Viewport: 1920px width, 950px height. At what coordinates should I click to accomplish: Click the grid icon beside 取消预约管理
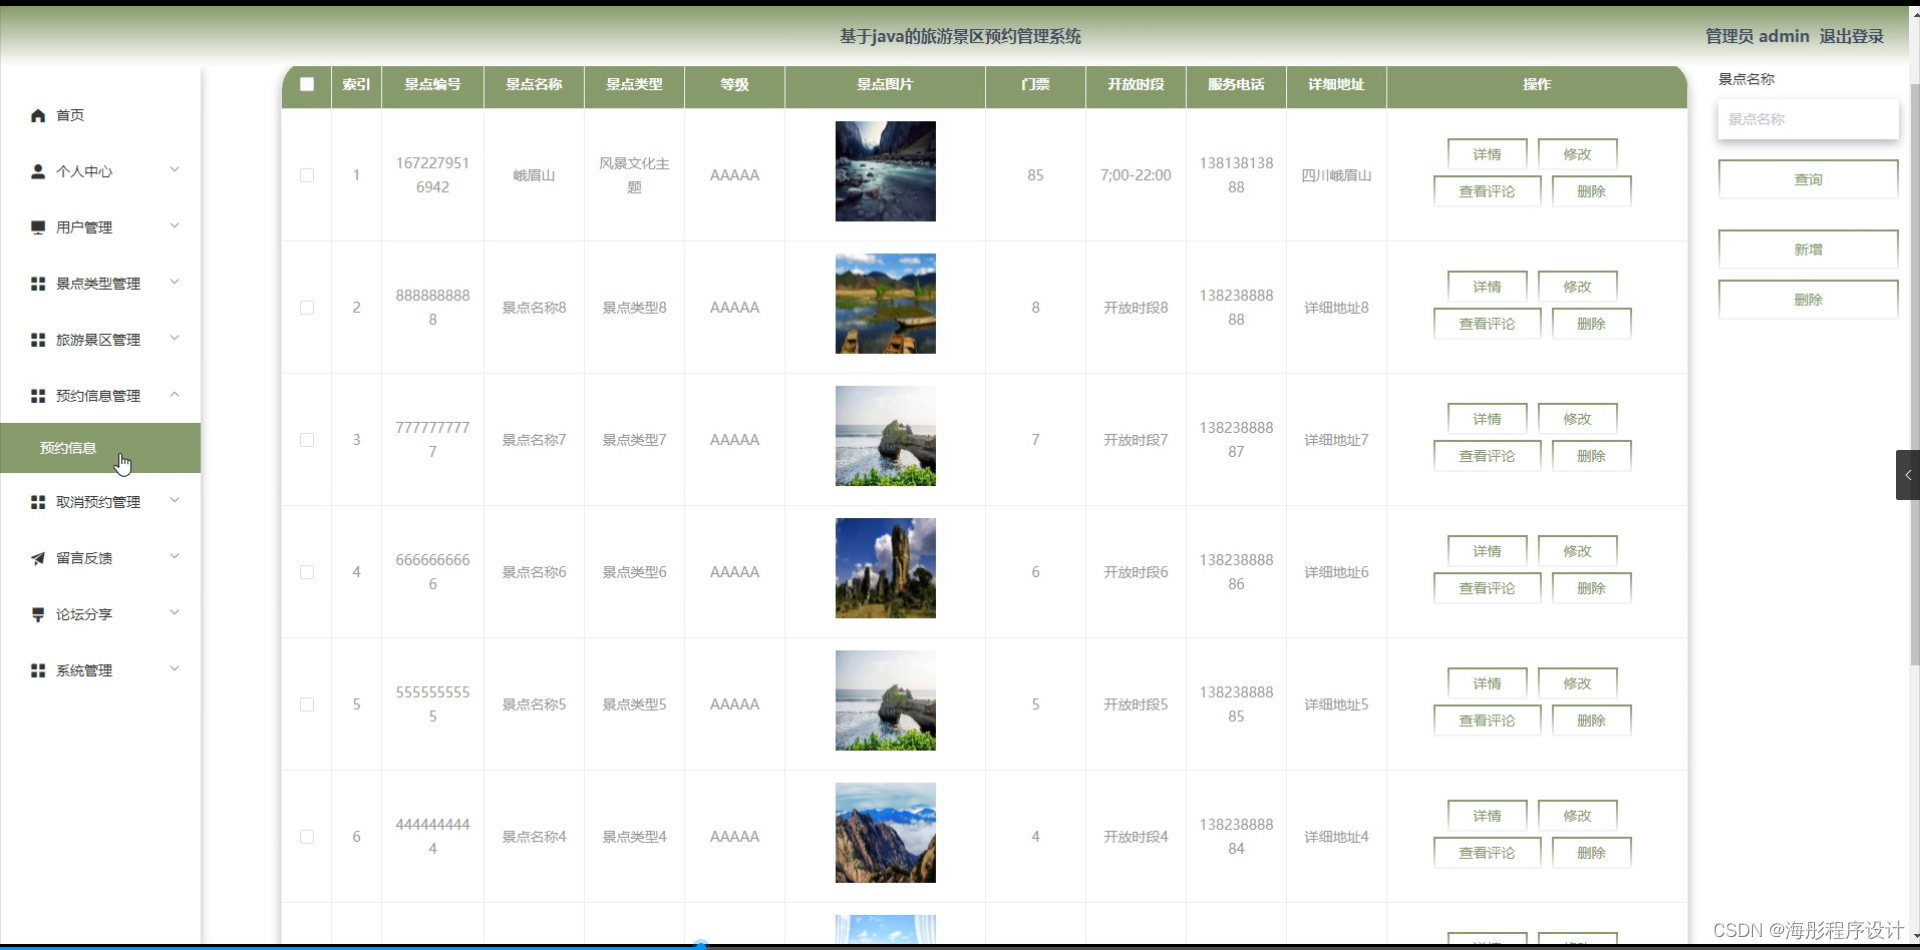38,502
